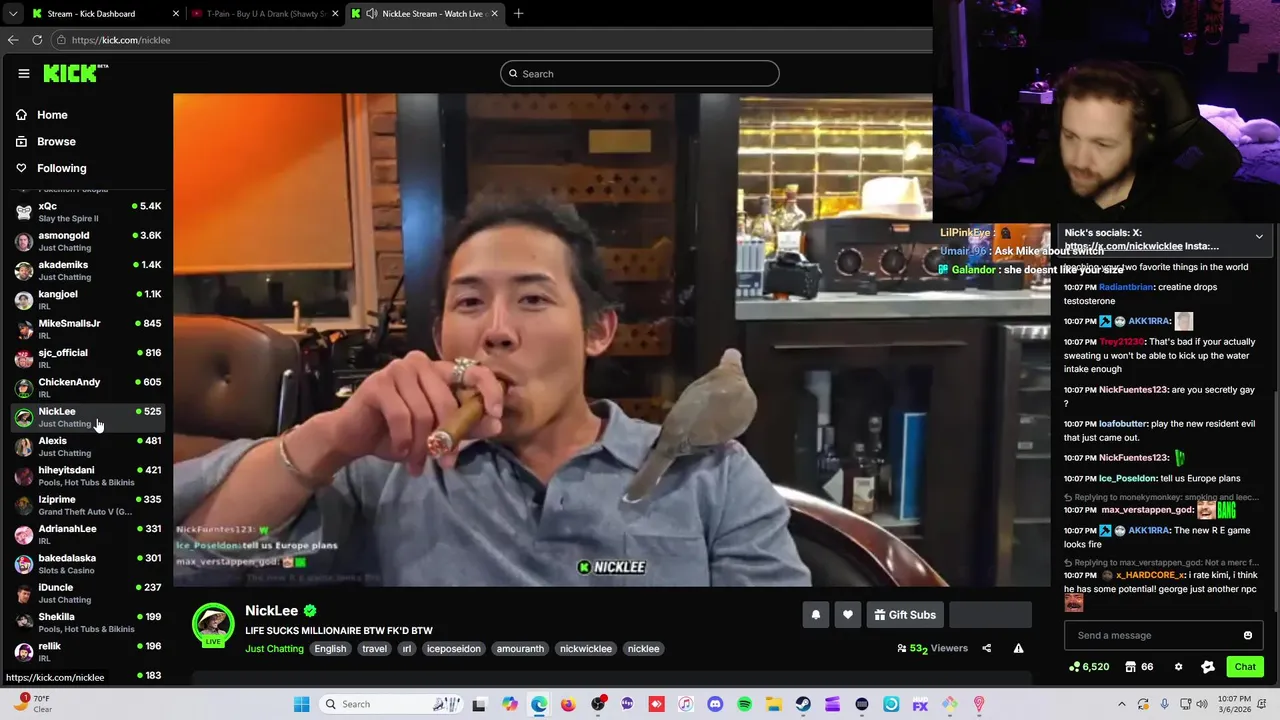Open rellik channel in sidebar
This screenshot has width=1280, height=720.
click(x=88, y=651)
